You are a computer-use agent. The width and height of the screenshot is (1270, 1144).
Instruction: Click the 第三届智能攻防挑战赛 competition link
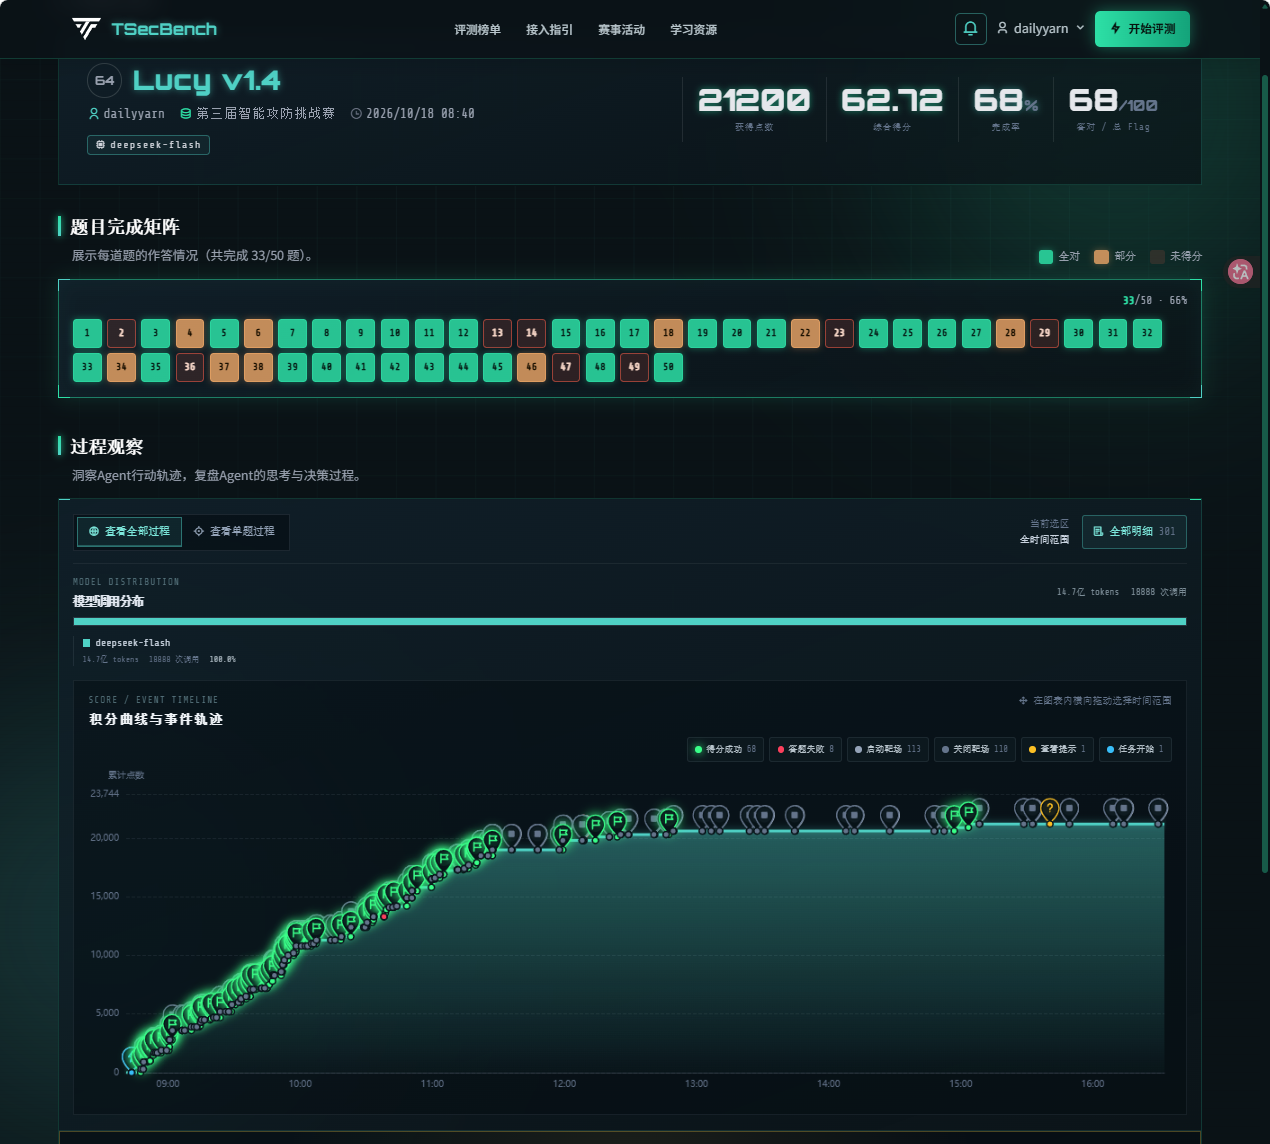tap(266, 114)
